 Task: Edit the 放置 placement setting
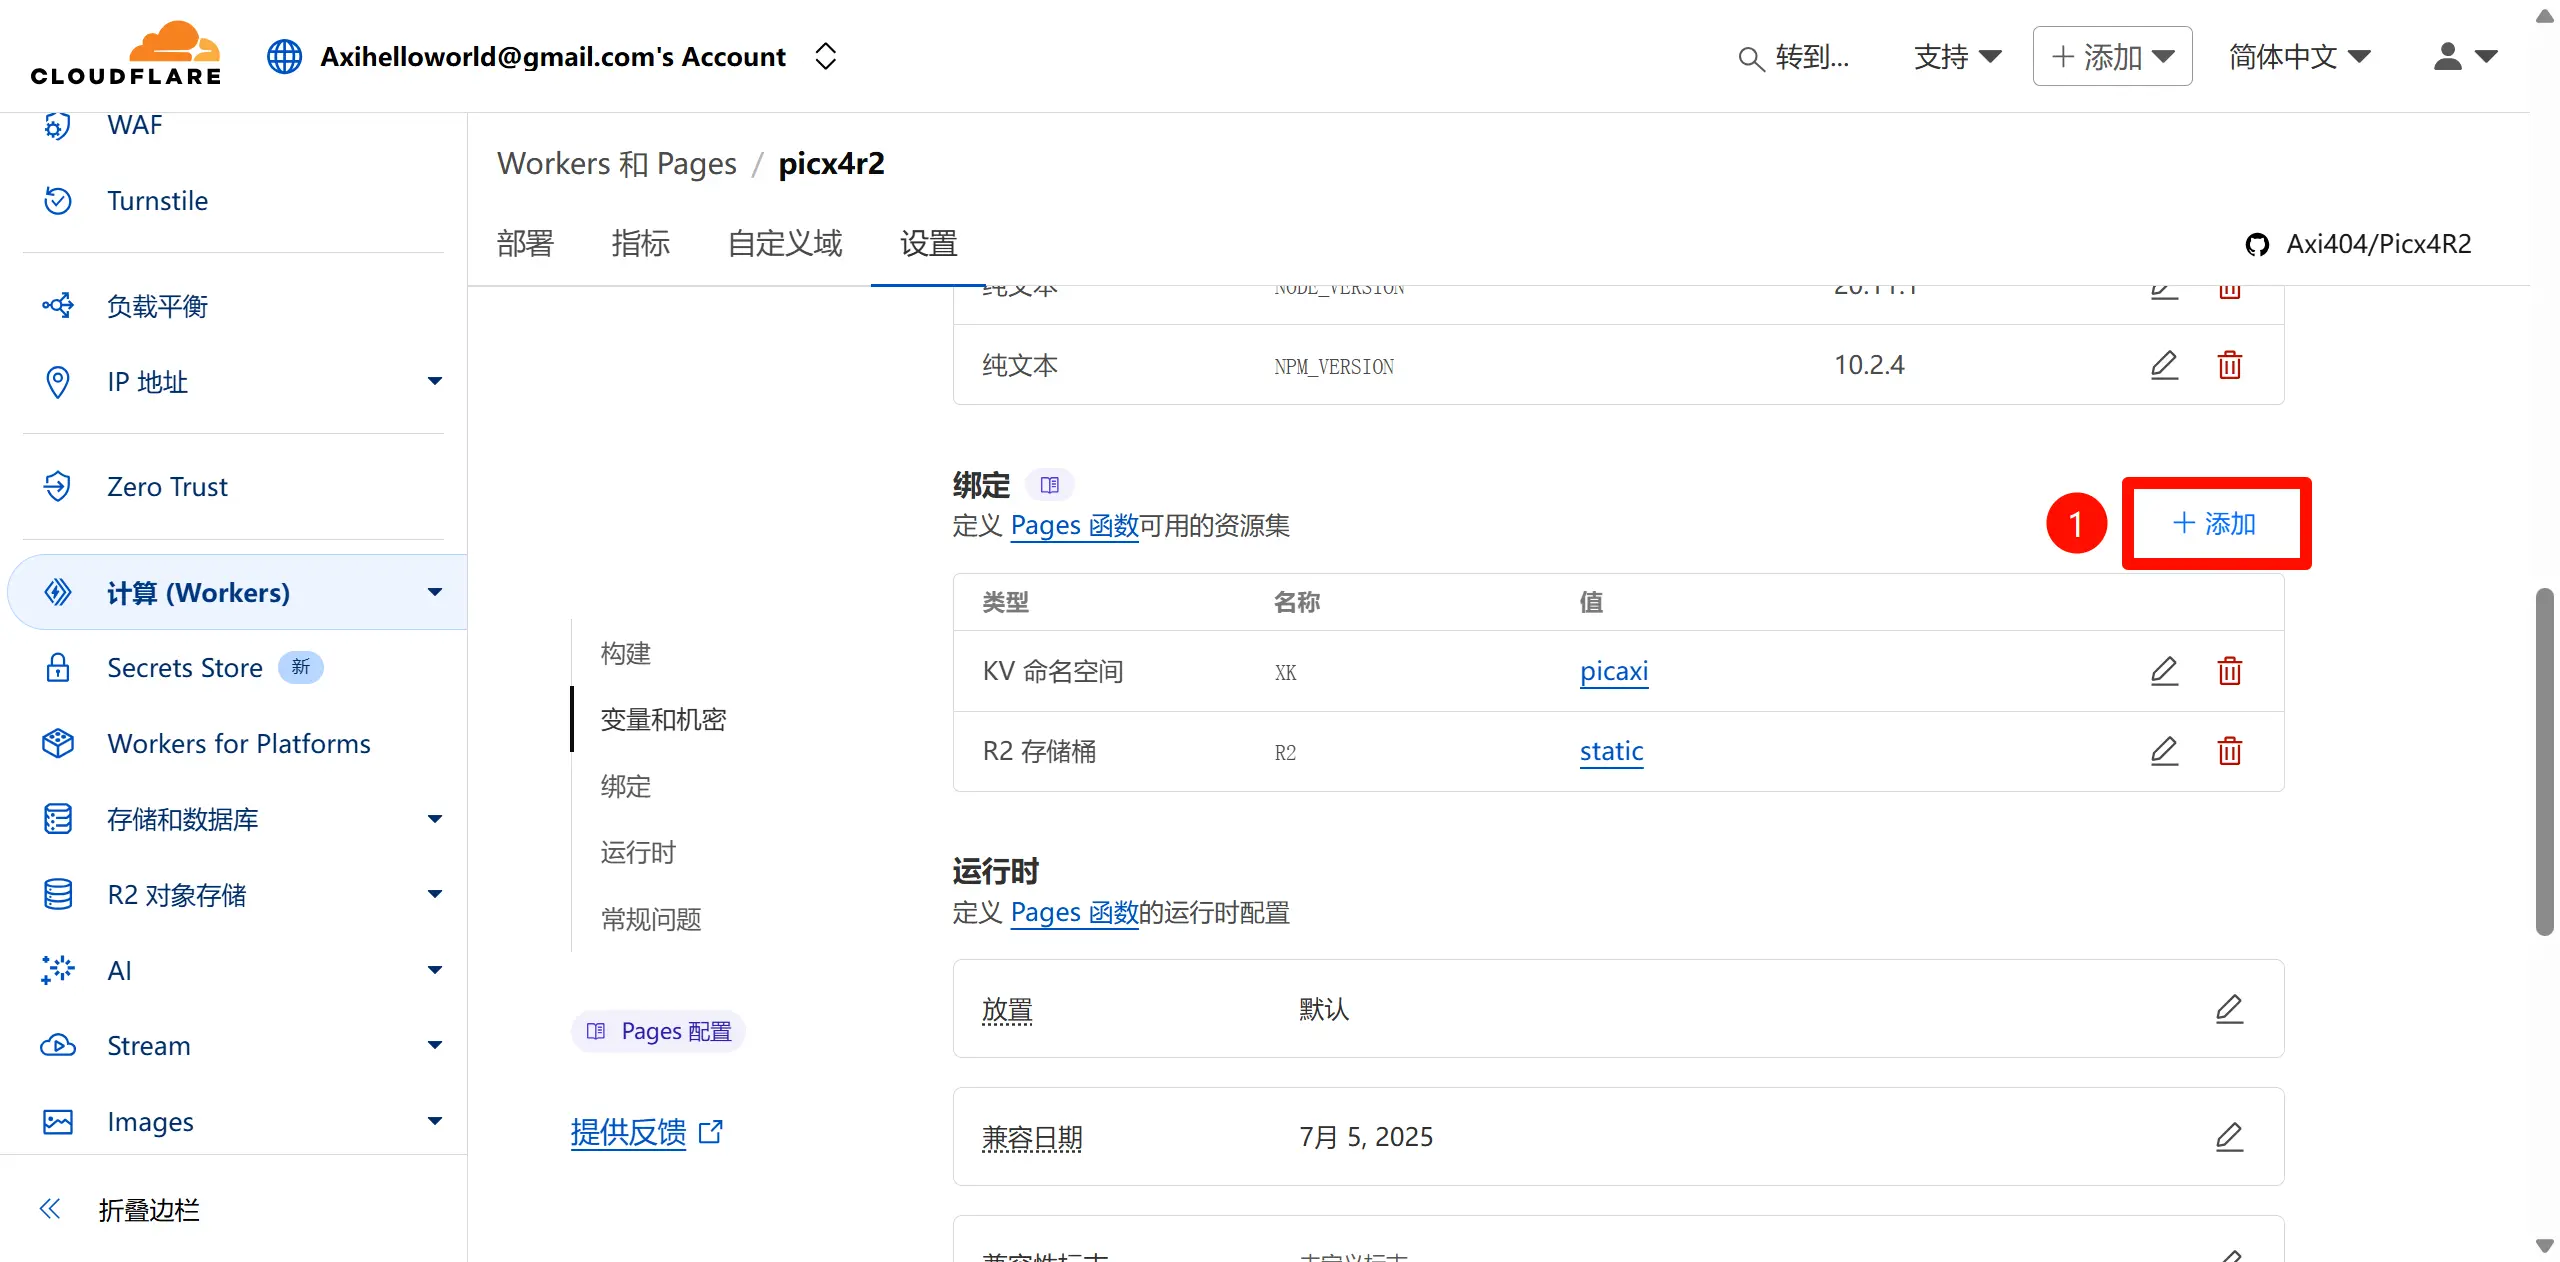pos(2229,1009)
